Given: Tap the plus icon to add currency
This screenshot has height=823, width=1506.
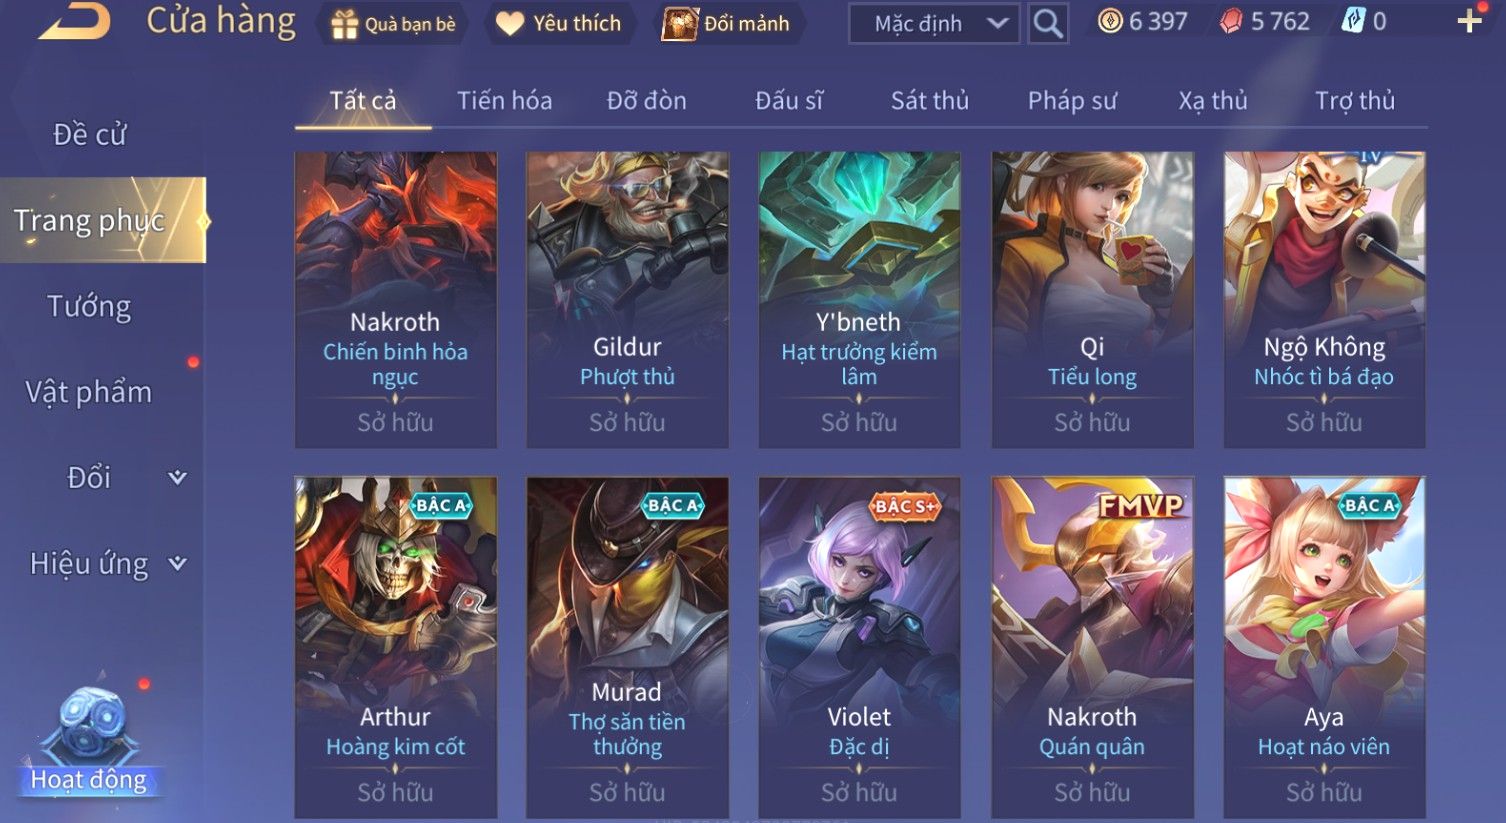Looking at the screenshot, I should [1469, 21].
